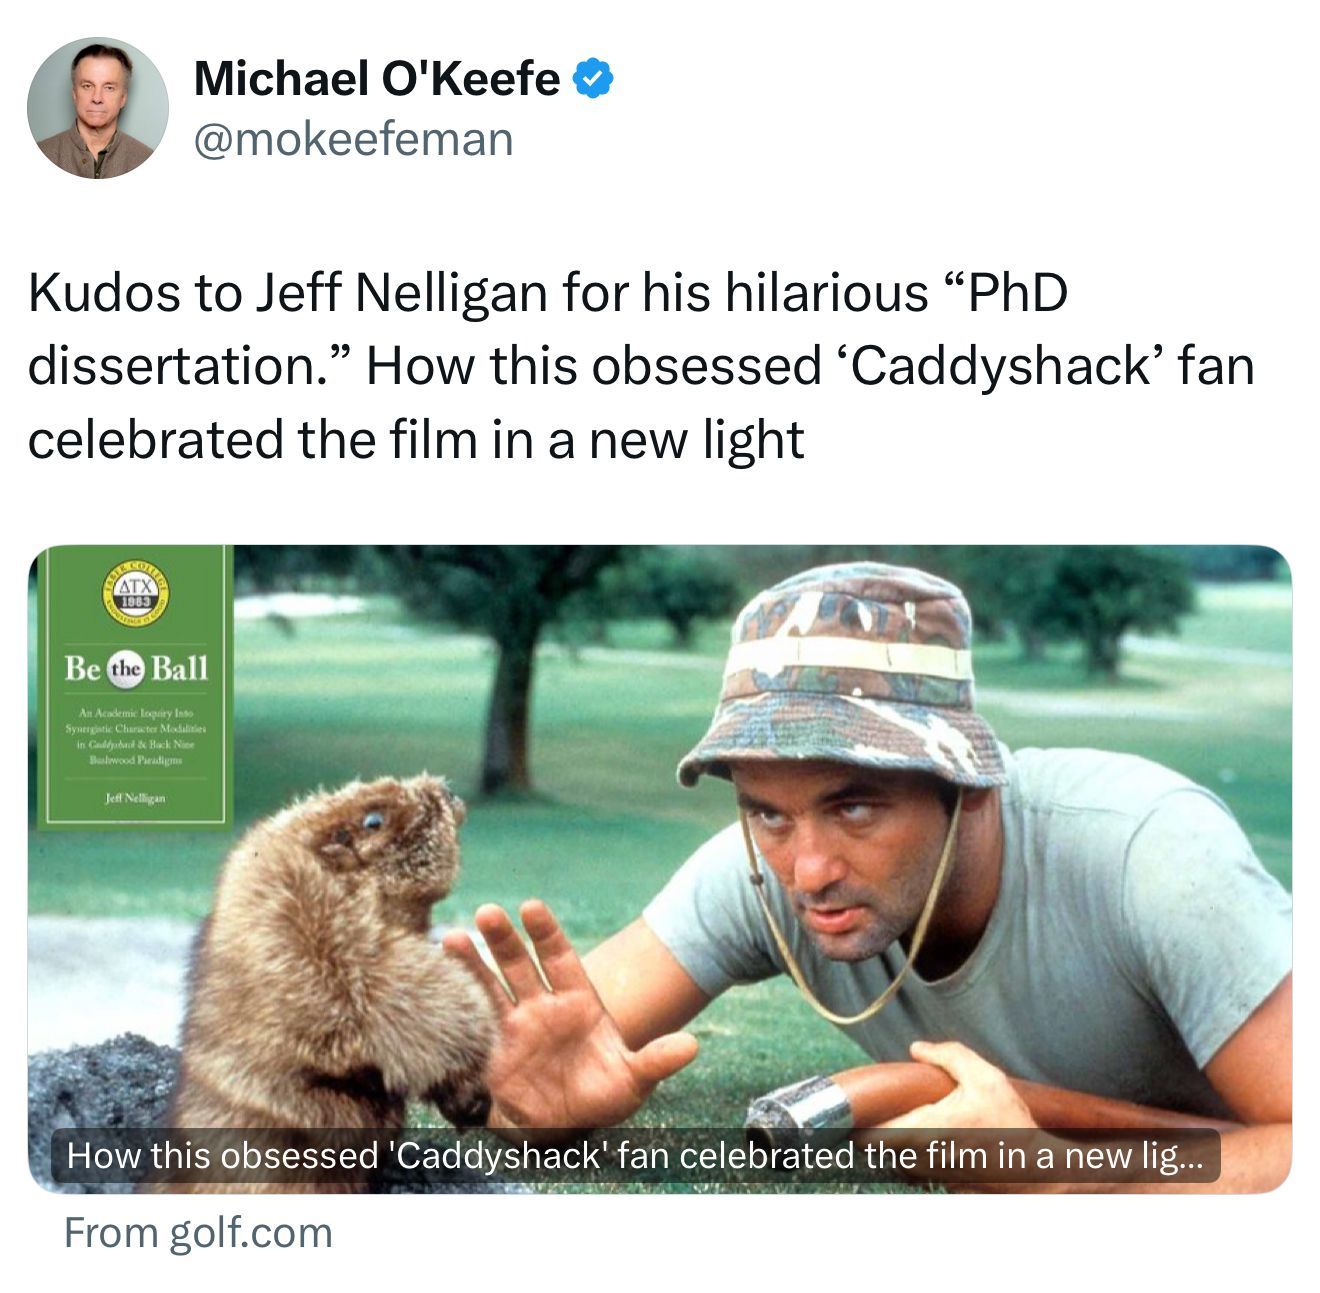This screenshot has width=1320, height=1293.
Task: Open the golf.com link card image
Action: pyautogui.click(x=660, y=868)
